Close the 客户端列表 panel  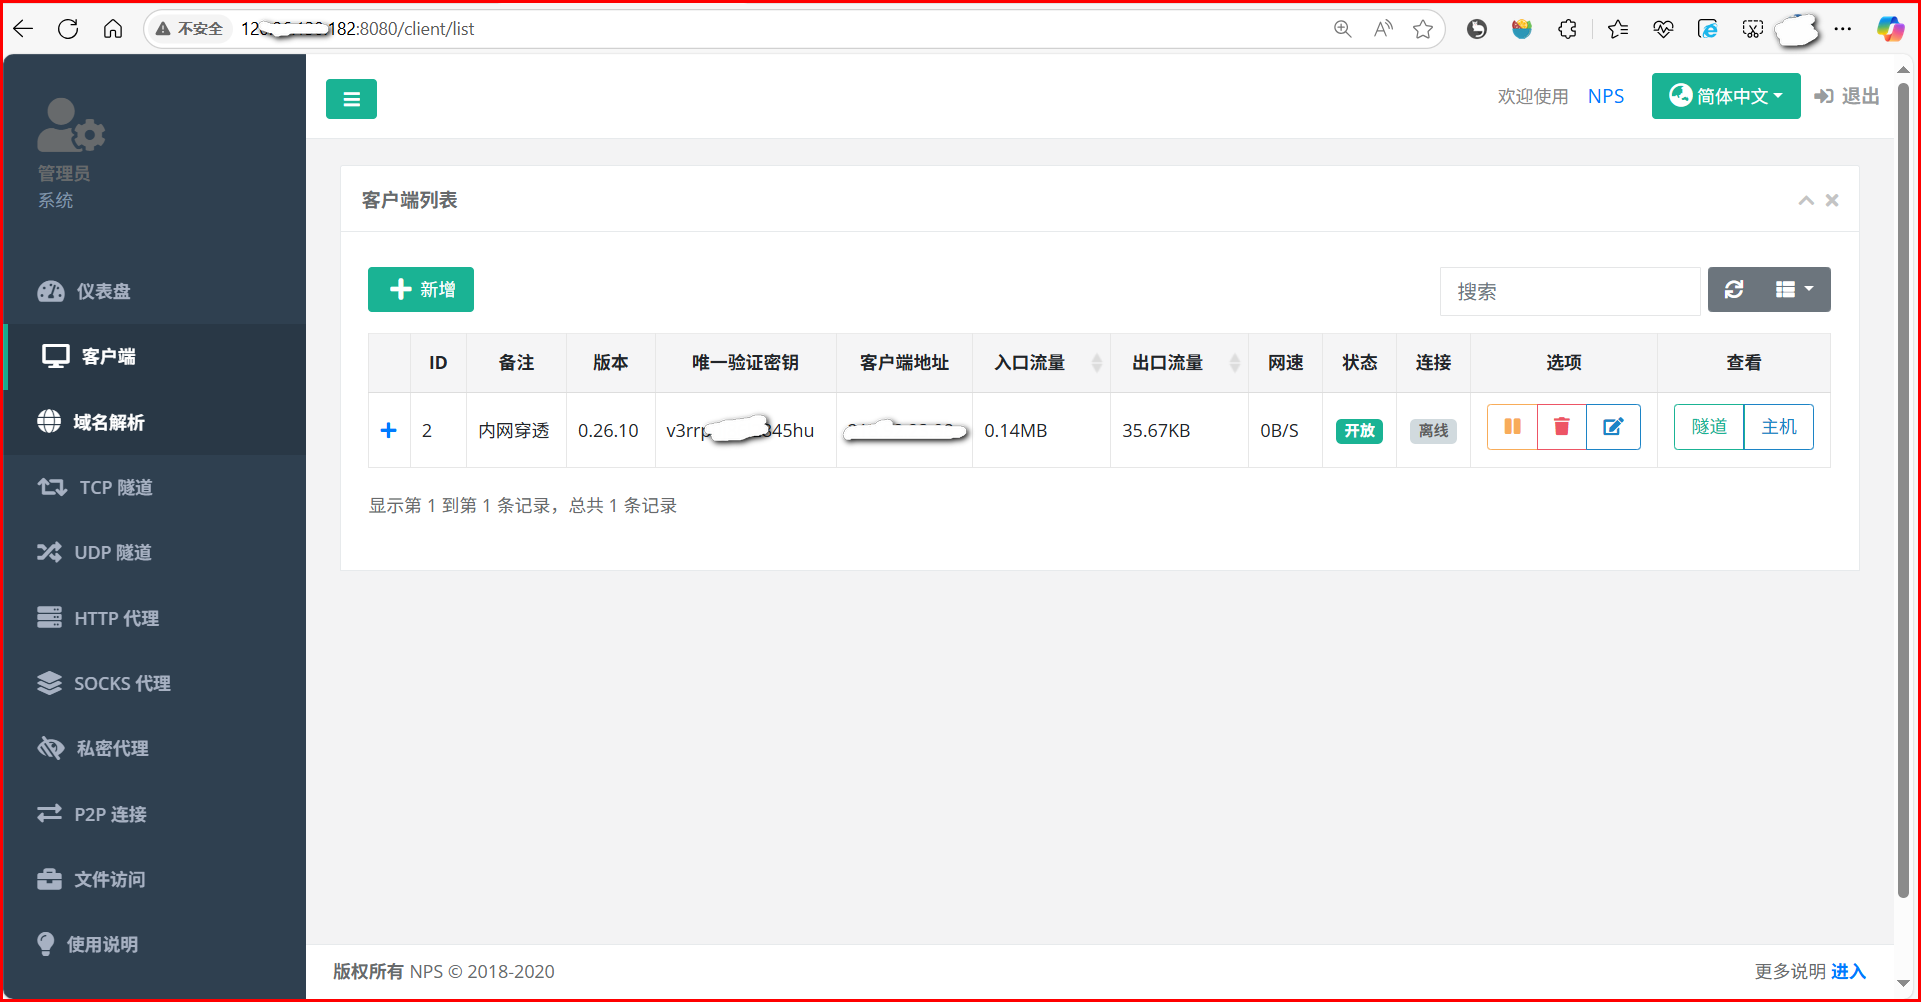click(x=1832, y=200)
